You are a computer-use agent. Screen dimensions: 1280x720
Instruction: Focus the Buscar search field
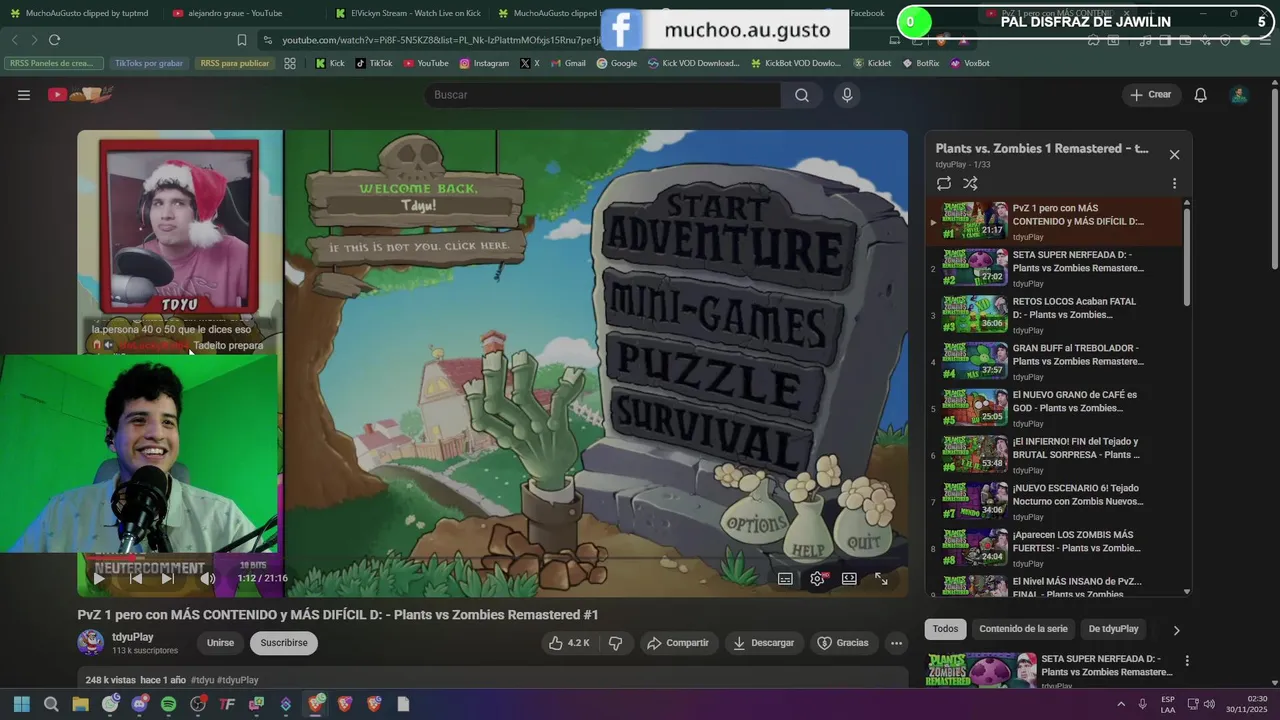[x=603, y=95]
